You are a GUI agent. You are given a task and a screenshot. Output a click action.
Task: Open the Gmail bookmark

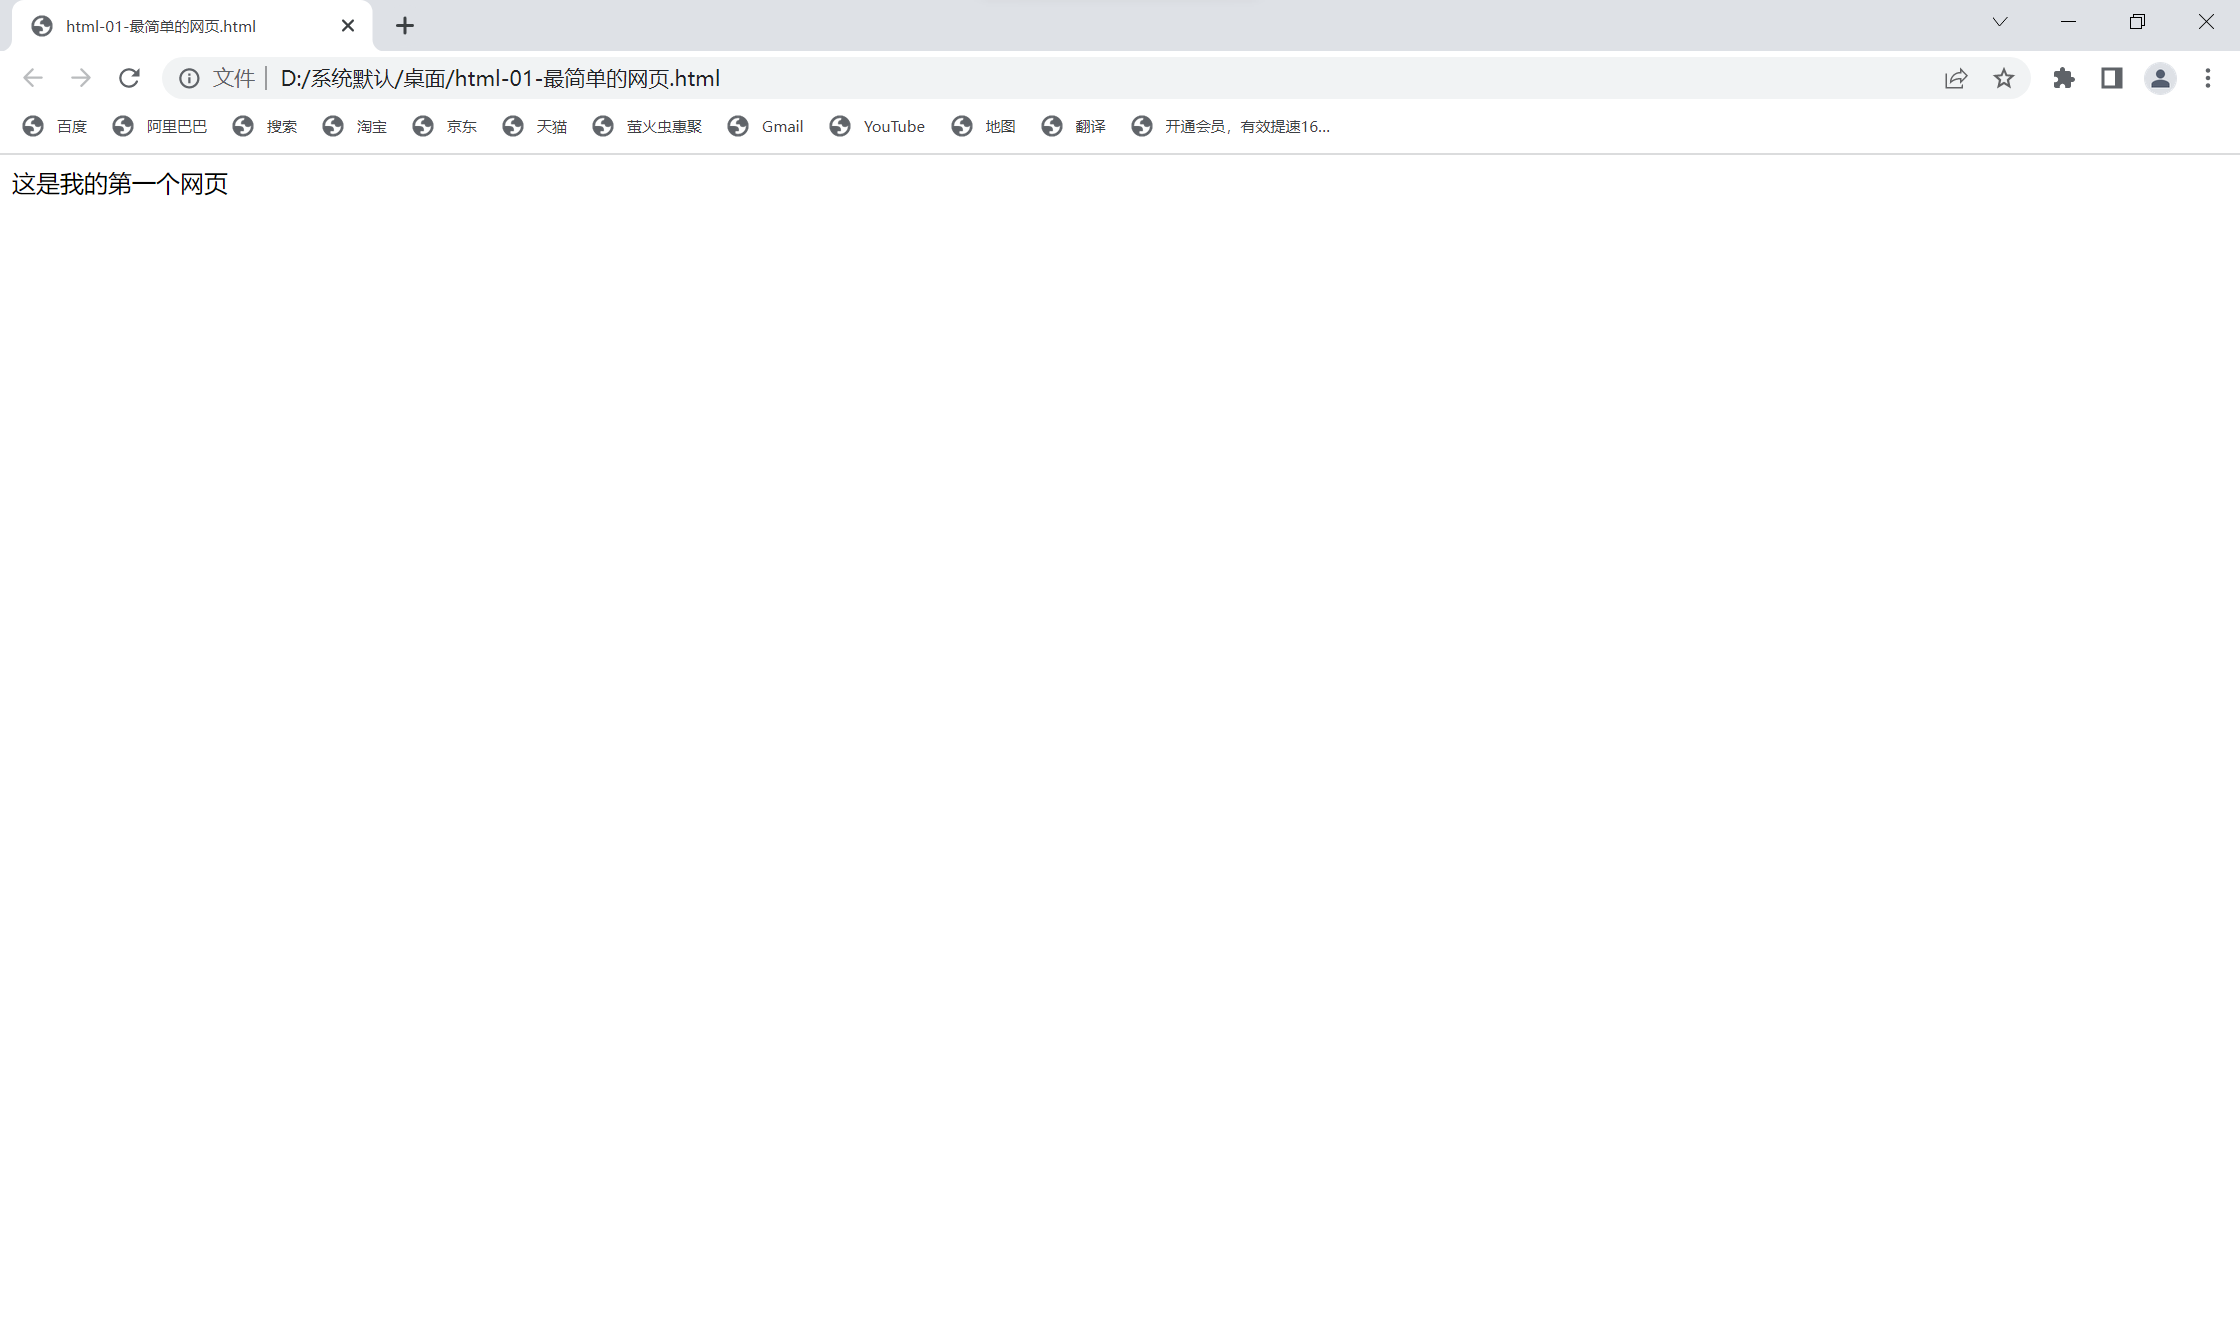click(x=766, y=126)
